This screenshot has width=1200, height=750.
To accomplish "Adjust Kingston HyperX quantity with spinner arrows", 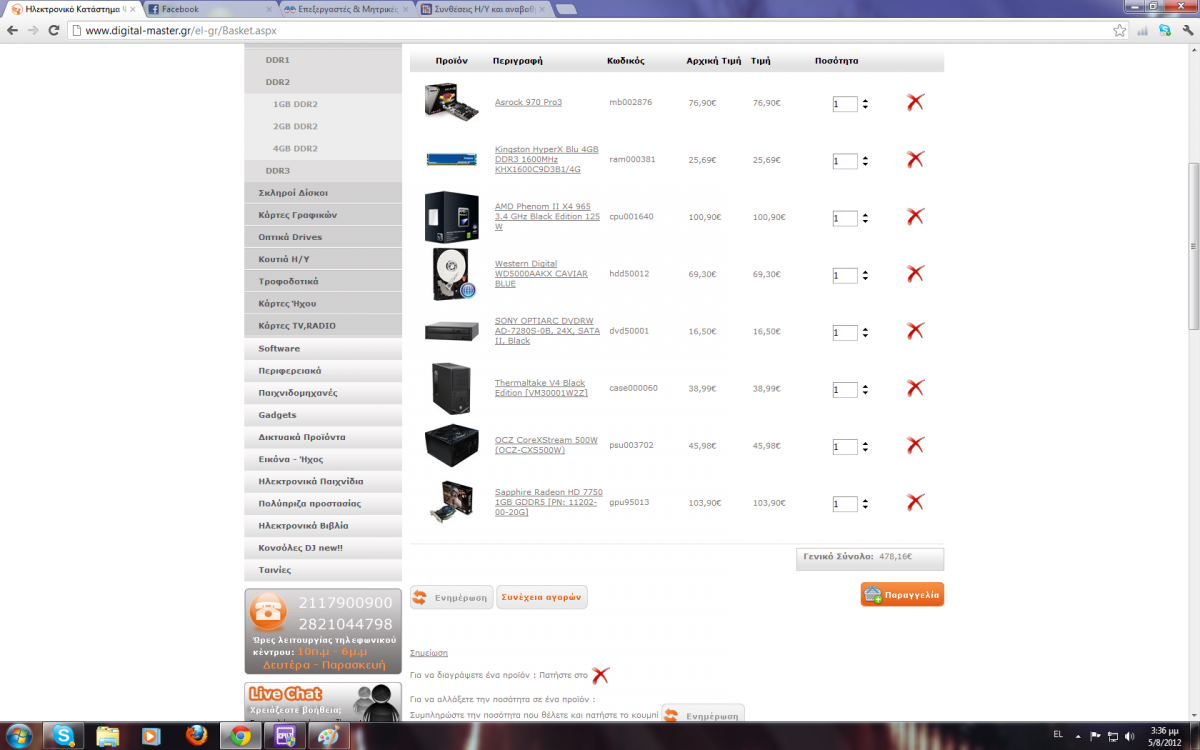I will (x=865, y=160).
